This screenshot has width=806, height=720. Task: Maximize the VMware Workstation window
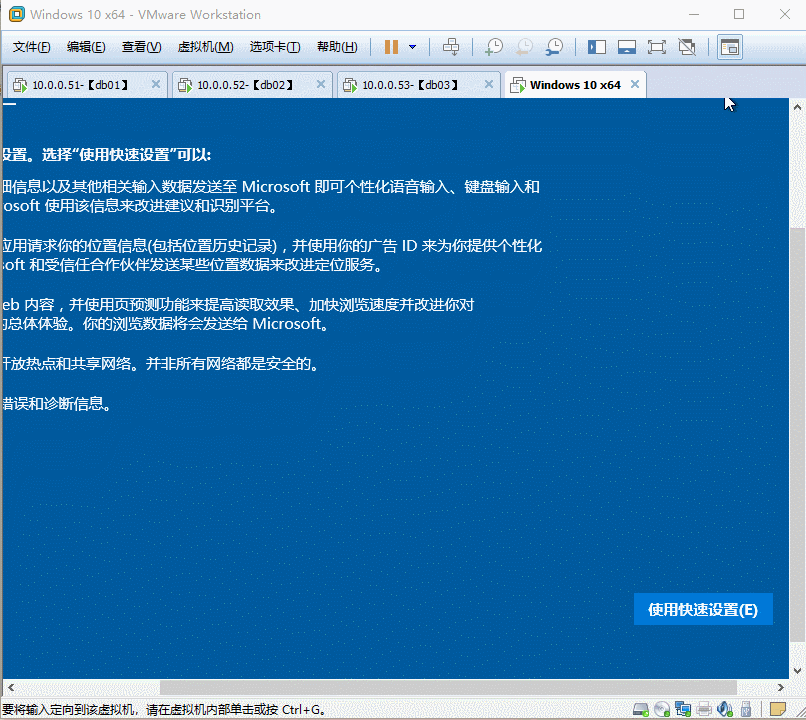pyautogui.click(x=739, y=14)
